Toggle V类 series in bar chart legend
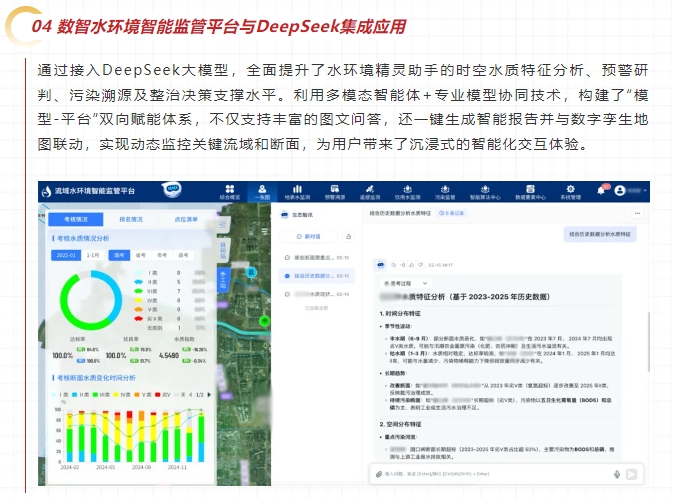Viewport: 674px width, 498px height. pos(143,394)
